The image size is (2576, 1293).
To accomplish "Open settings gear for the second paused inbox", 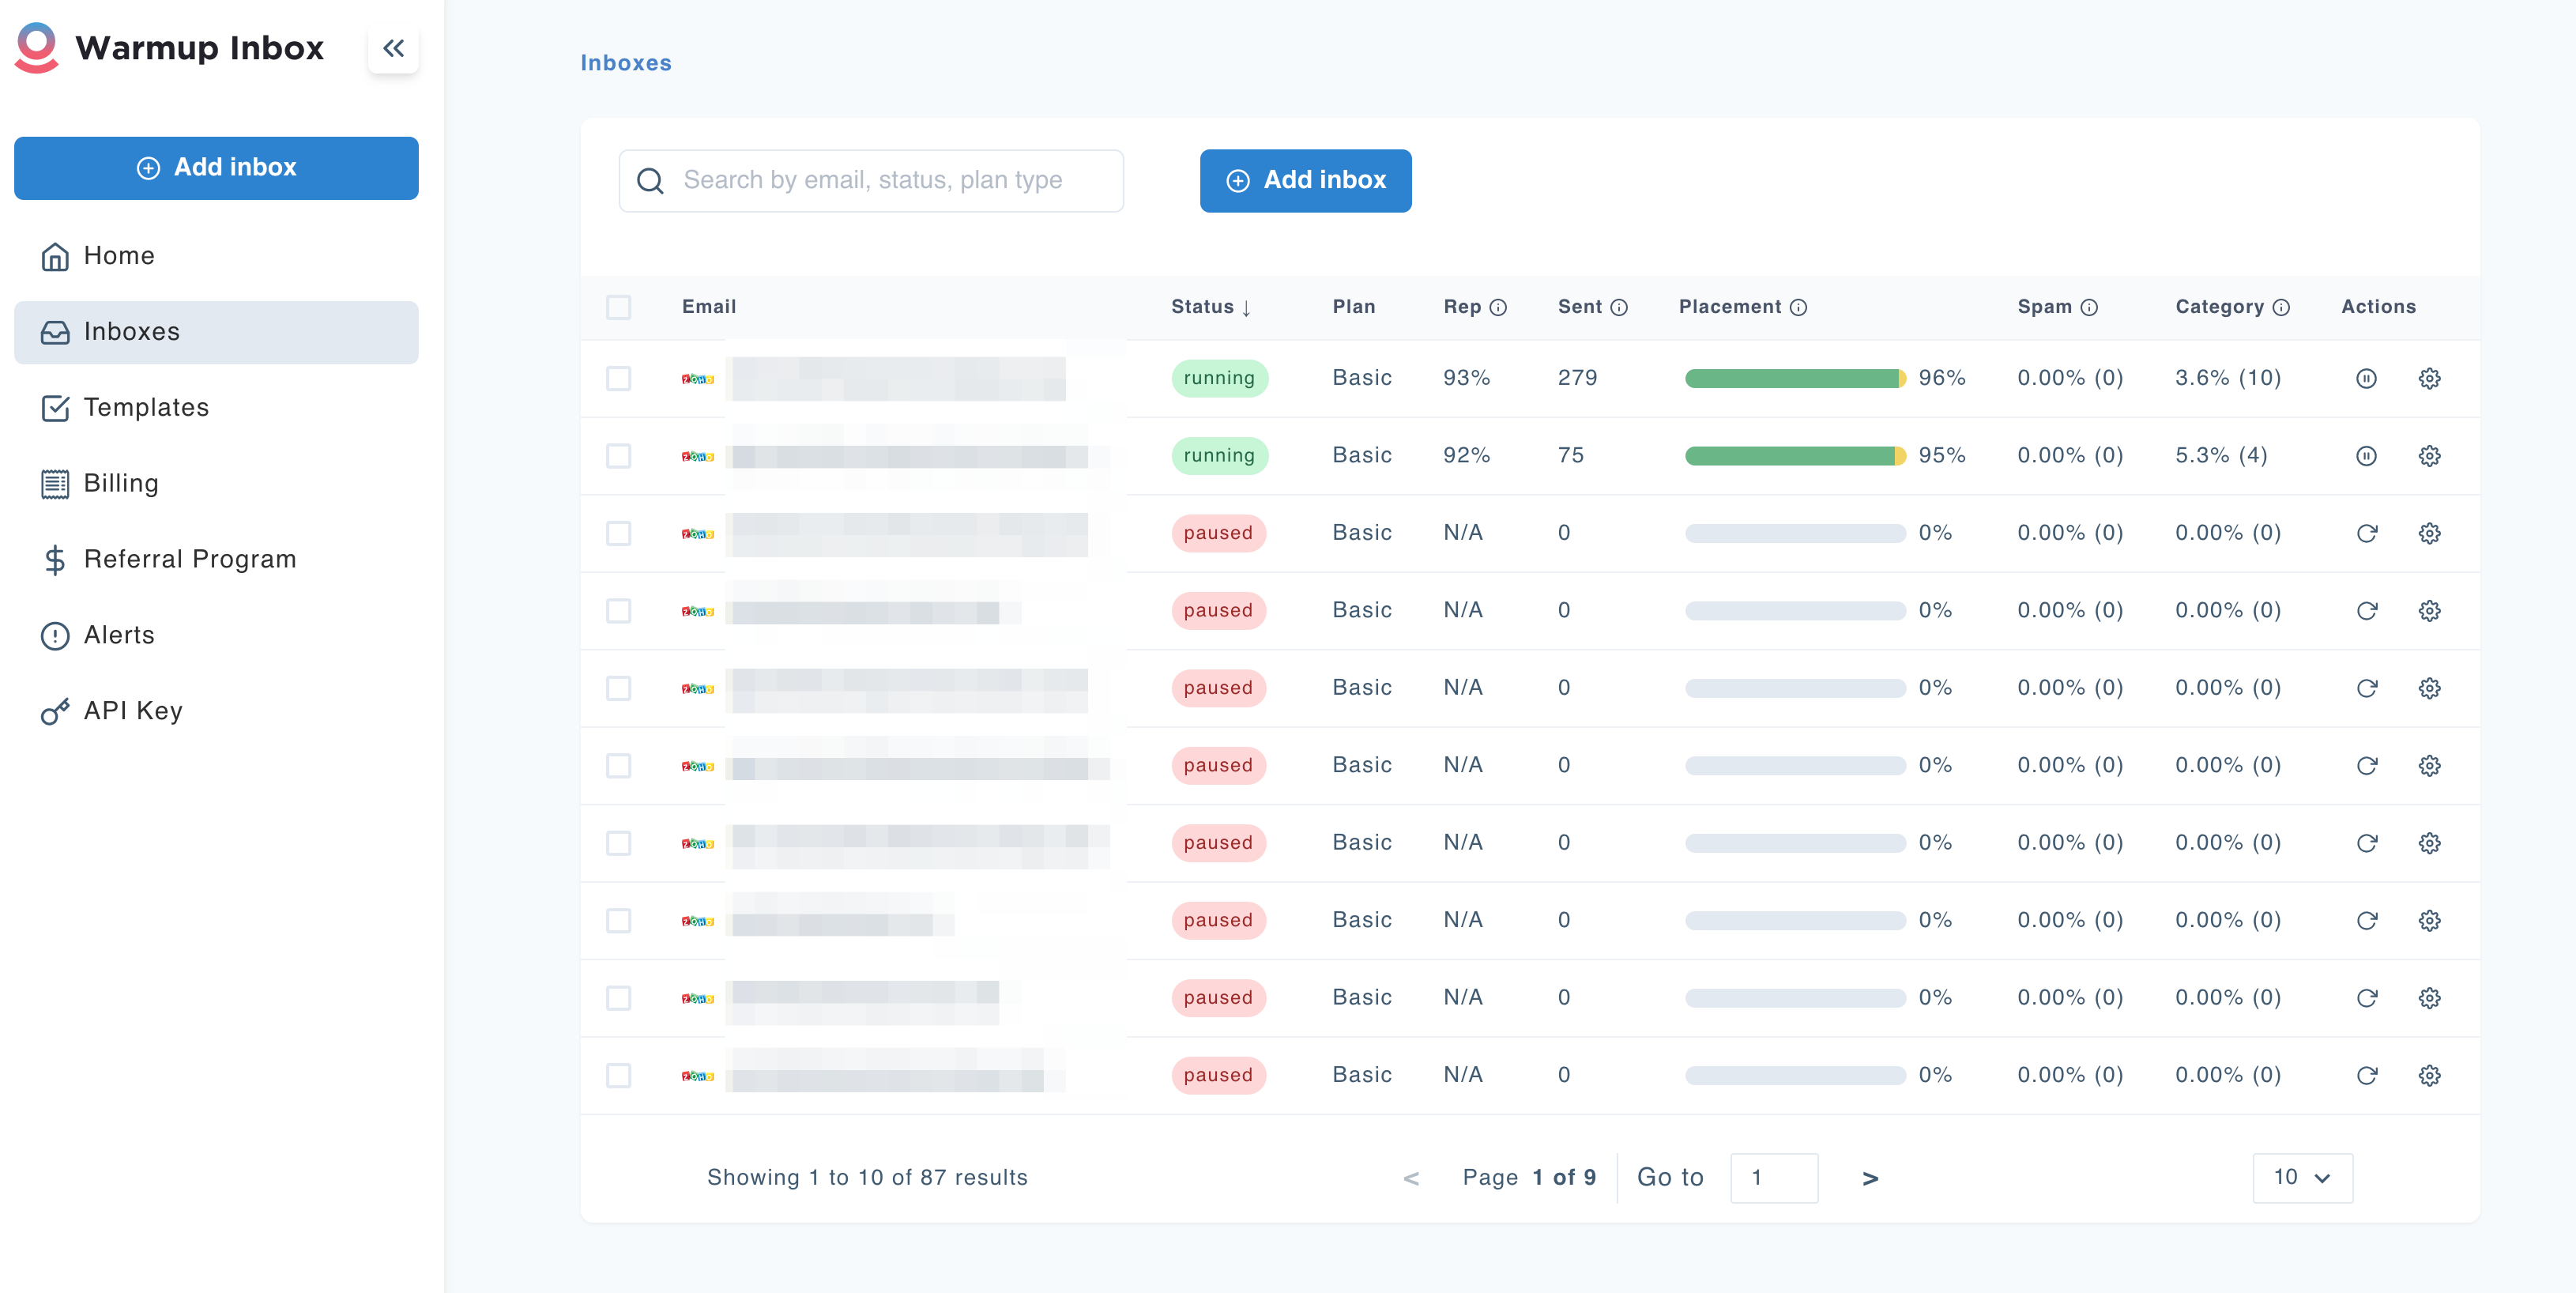I will pos(2429,611).
